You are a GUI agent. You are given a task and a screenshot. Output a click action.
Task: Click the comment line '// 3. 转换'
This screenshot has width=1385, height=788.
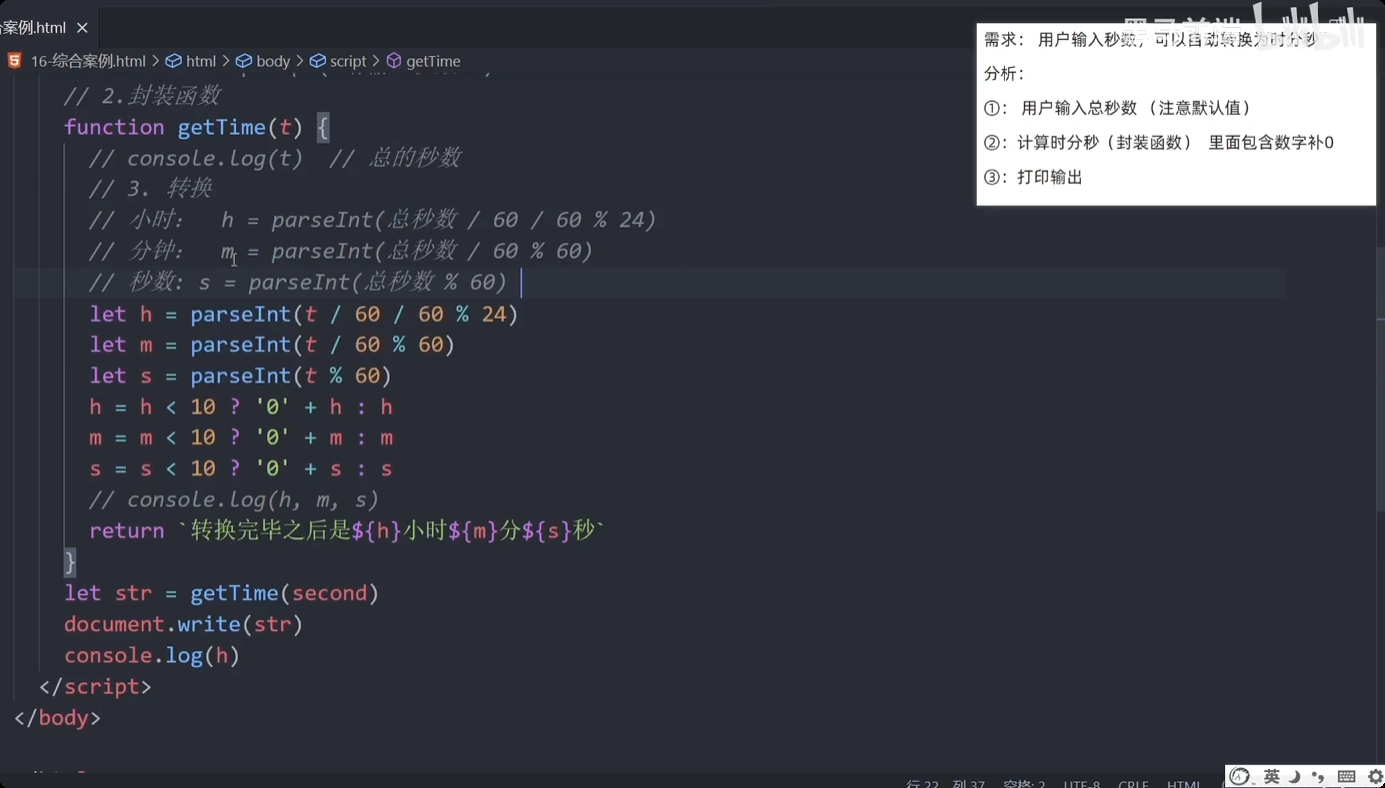pos(151,189)
